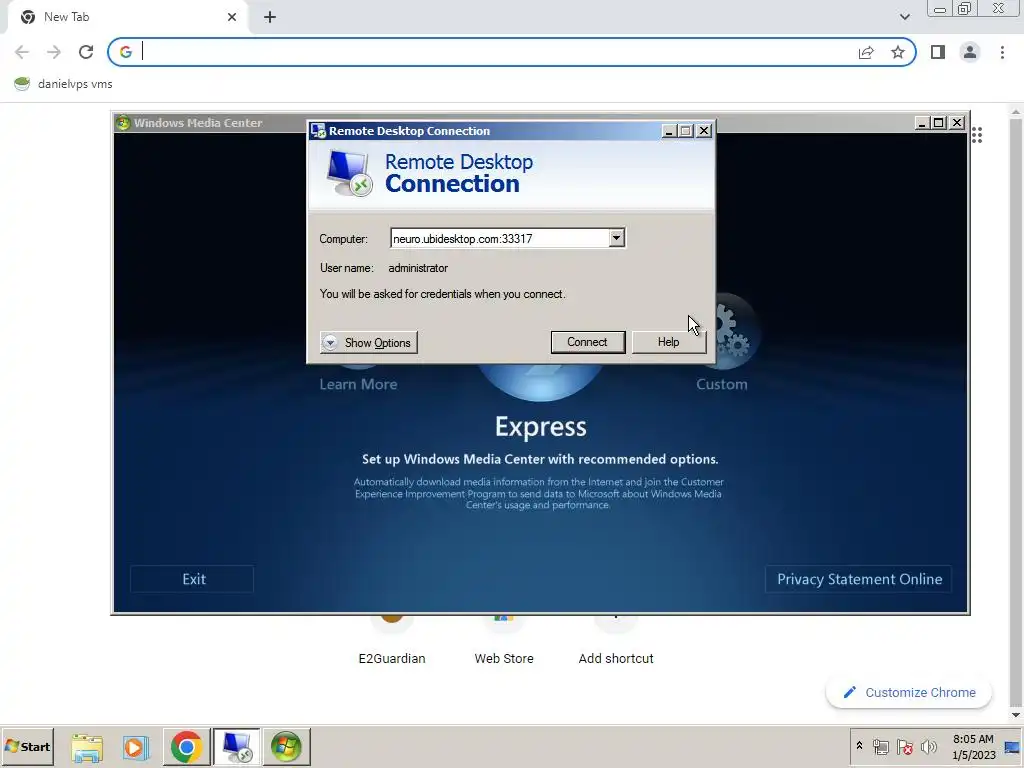Select Learn More in Media Center
1024x768 pixels.
pos(358,384)
